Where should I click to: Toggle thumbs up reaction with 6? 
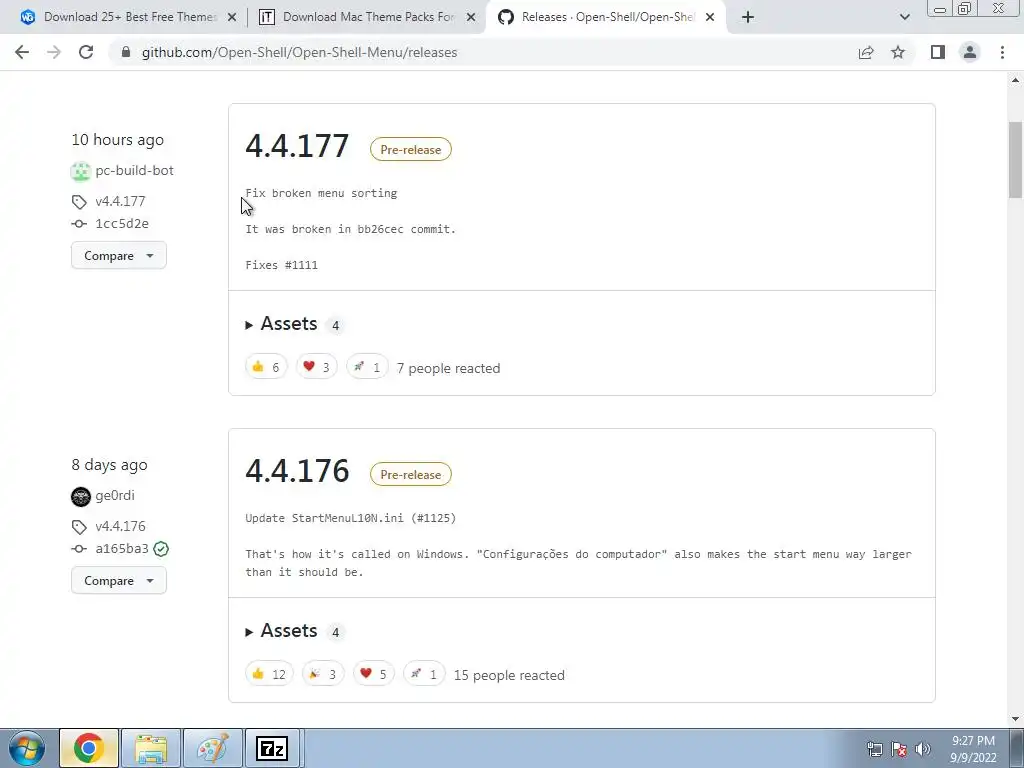tap(266, 367)
